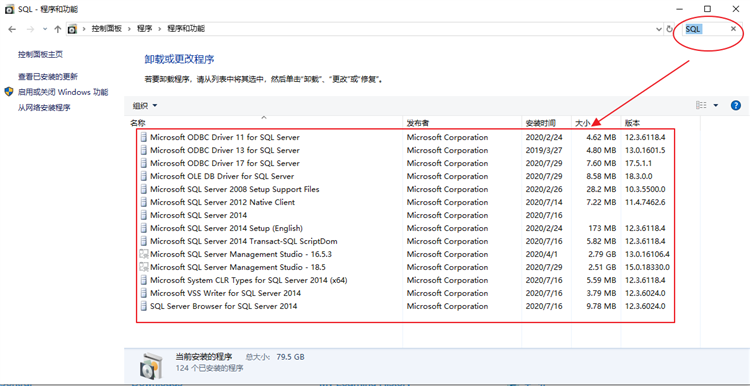Image resolution: width=750 pixels, height=386 pixels.
Task: Select Microsoft ODBC Driver 11 for SQL Server
Action: point(225,137)
